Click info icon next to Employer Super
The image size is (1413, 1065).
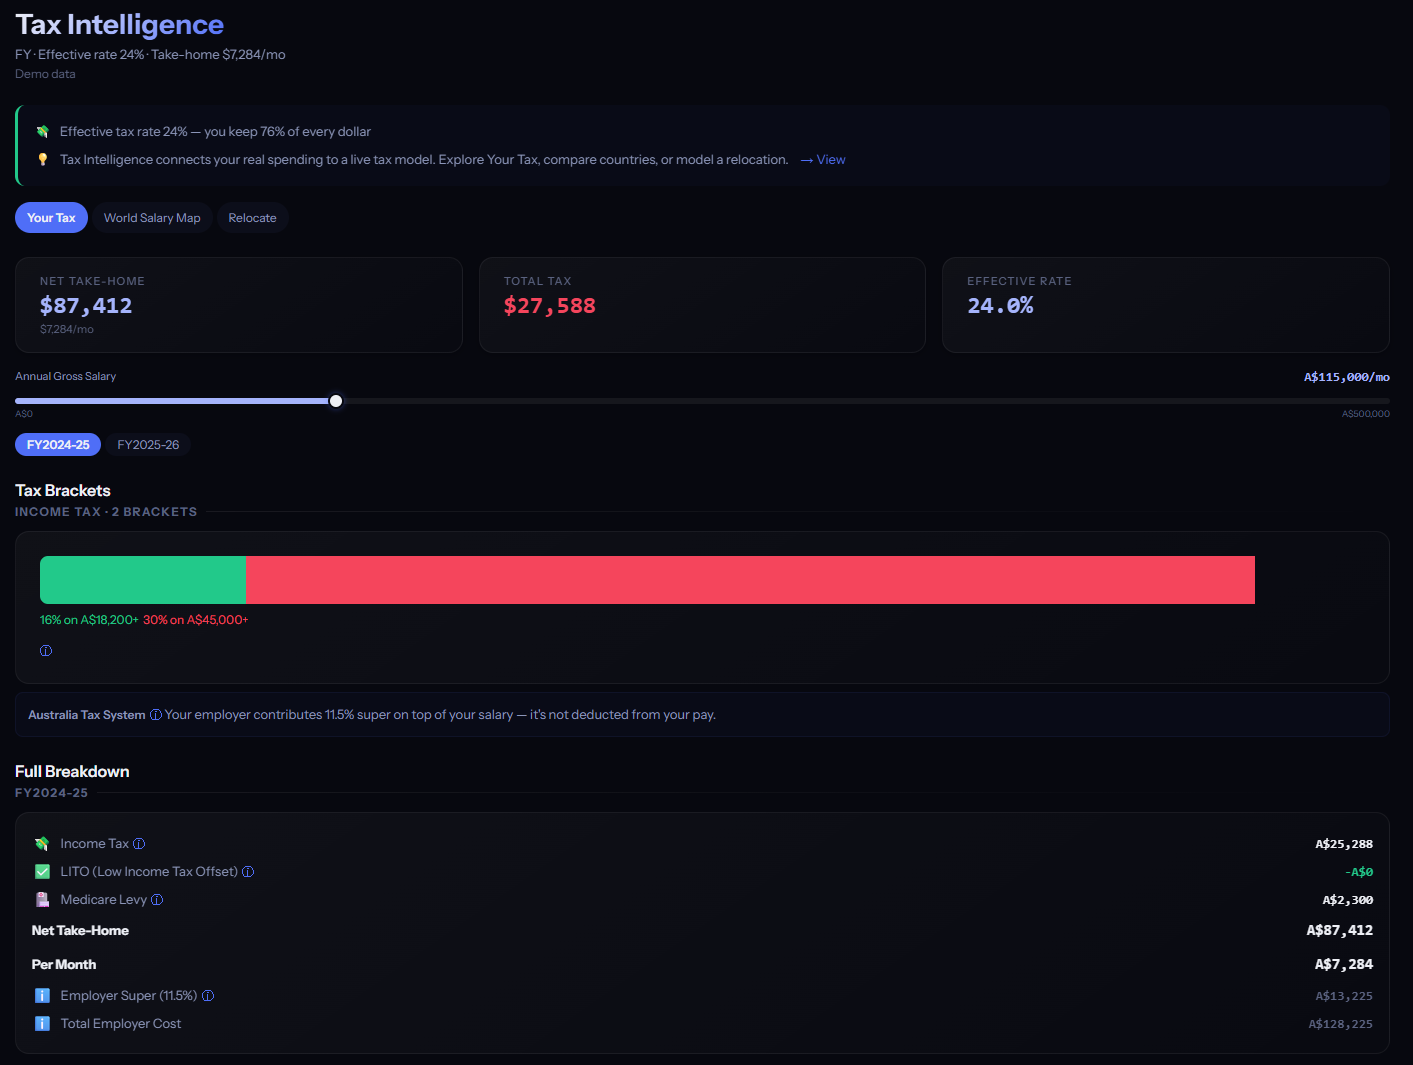(208, 996)
